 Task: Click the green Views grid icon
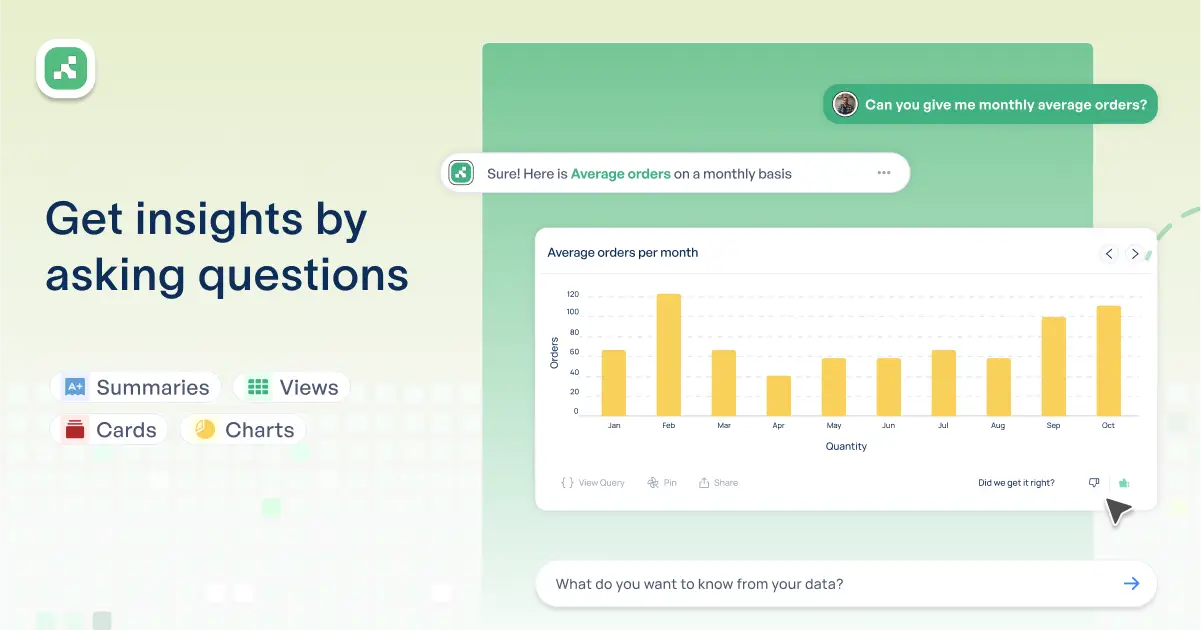pos(258,387)
